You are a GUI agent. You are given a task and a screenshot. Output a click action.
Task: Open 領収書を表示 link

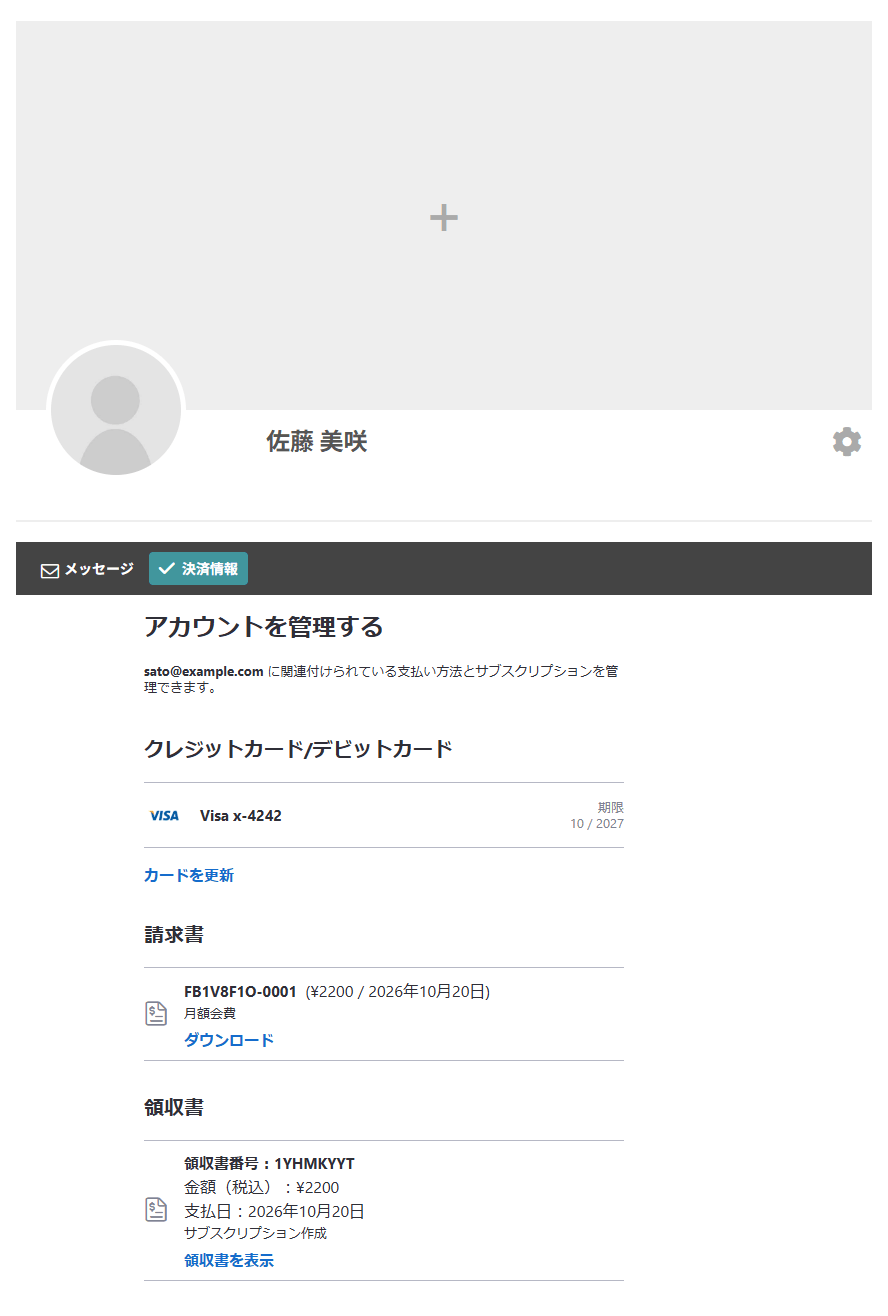tap(229, 1260)
